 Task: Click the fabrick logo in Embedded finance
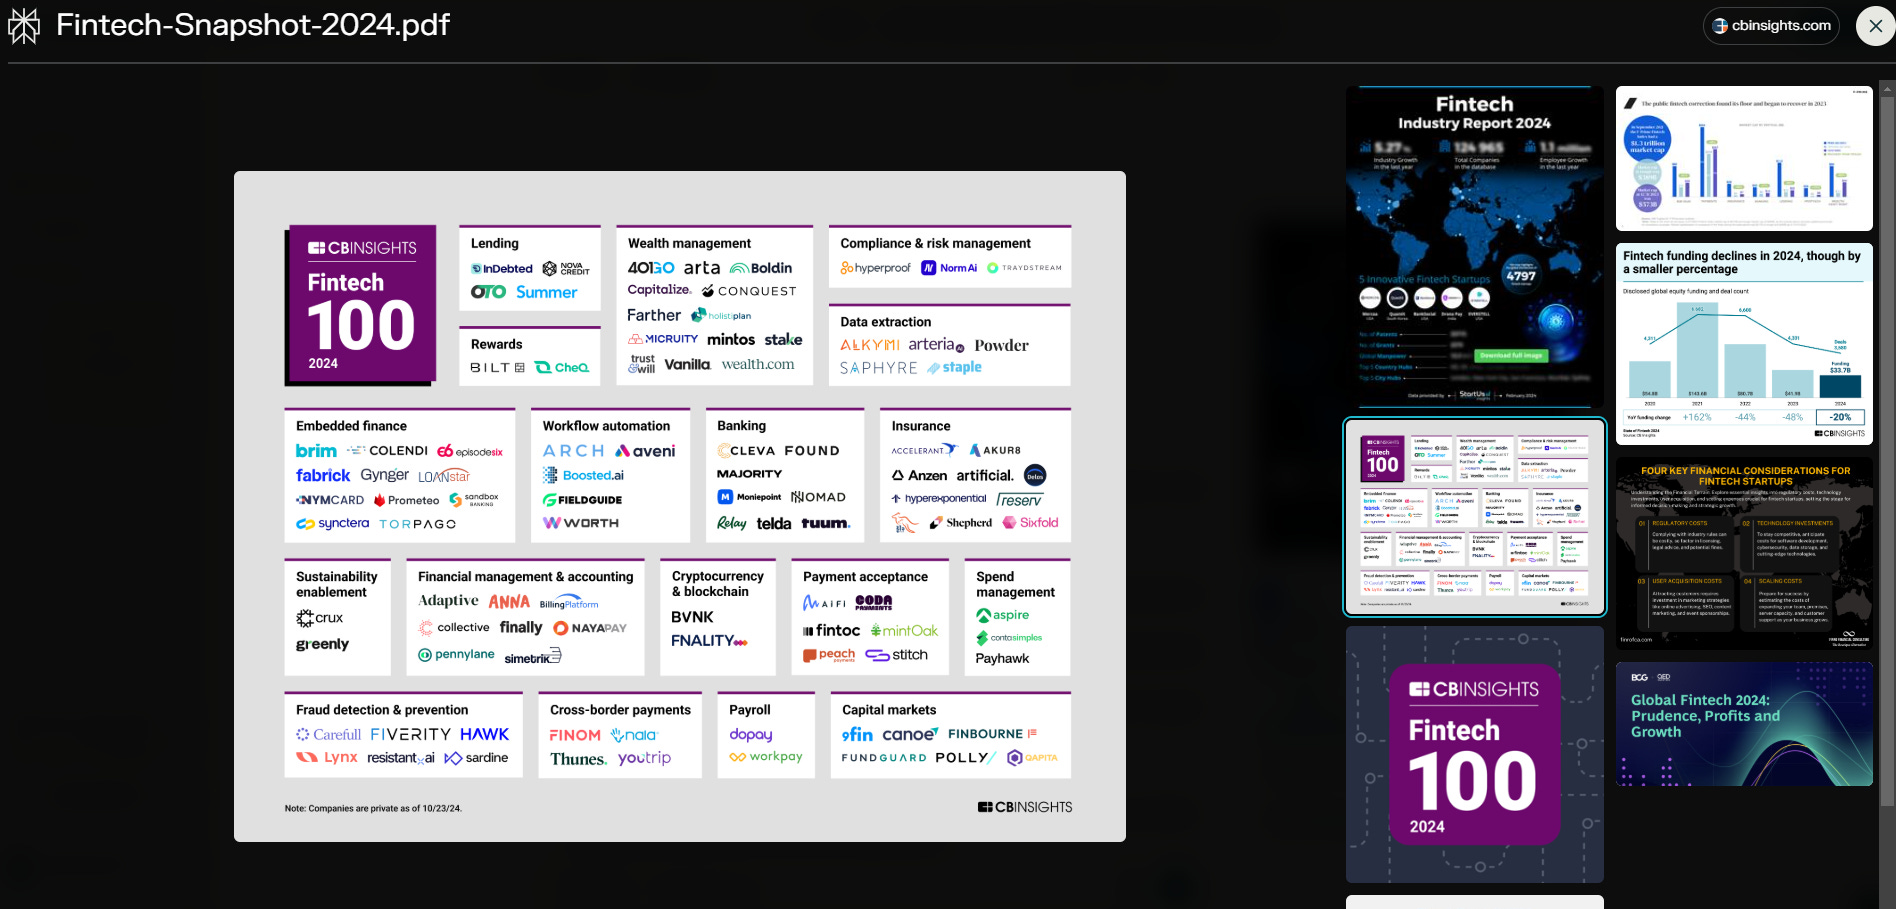point(323,475)
